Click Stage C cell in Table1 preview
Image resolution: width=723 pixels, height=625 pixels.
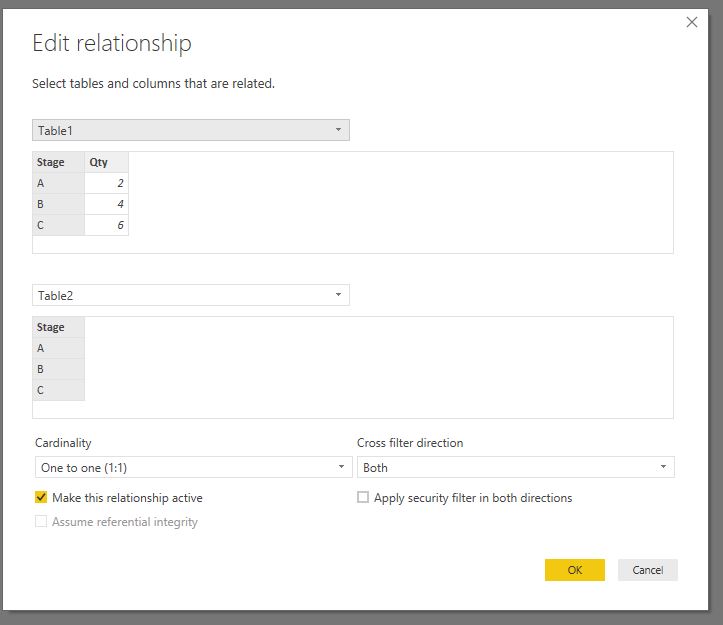click(59, 225)
